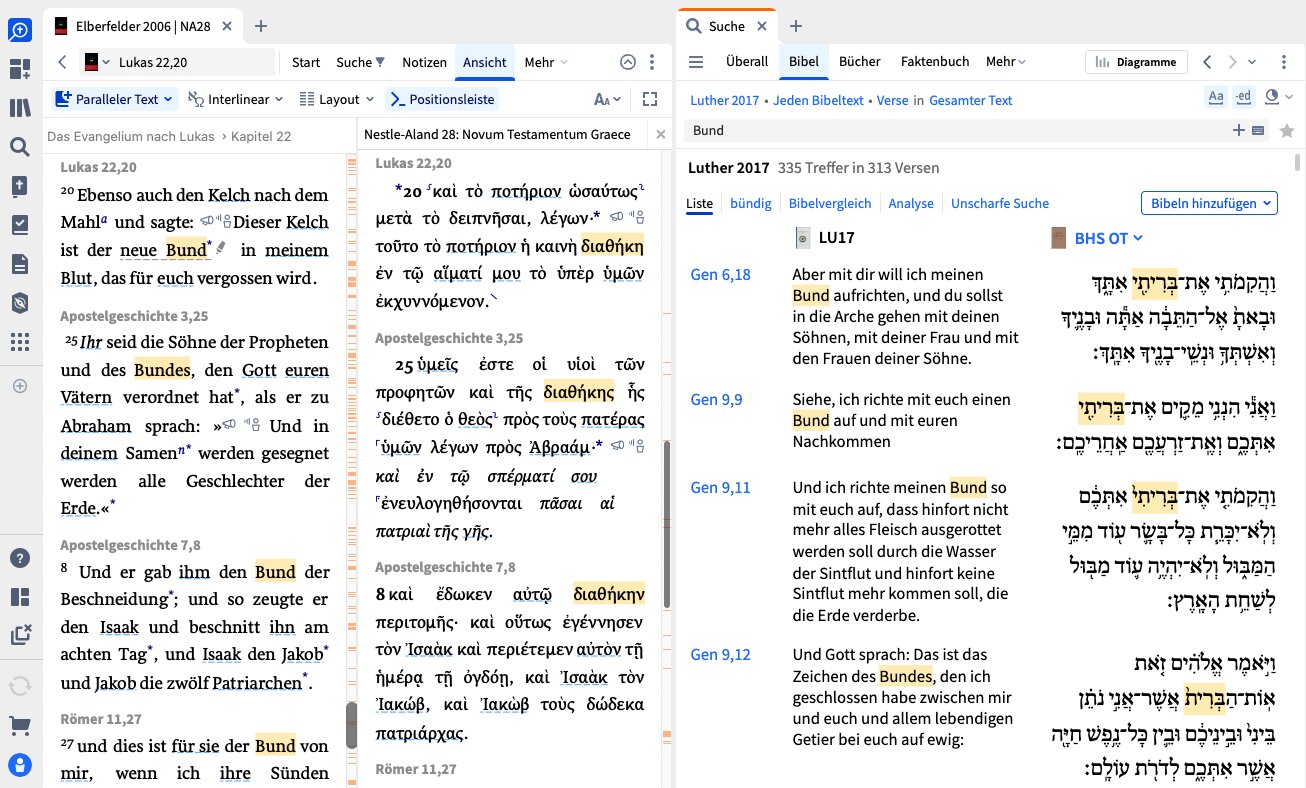Viewport: 1306px width, 788px height.
Task: Open the three-dot menu of the Elberfelder panel
Action: [652, 62]
